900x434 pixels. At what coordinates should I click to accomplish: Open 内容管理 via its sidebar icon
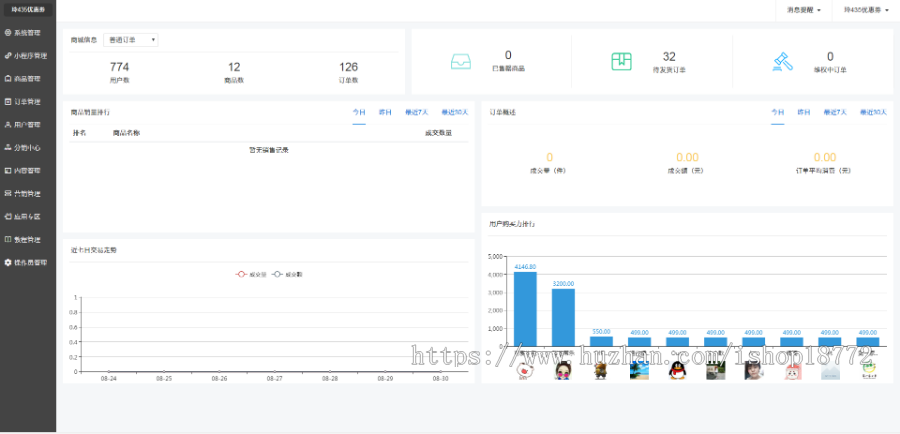(x=7, y=170)
